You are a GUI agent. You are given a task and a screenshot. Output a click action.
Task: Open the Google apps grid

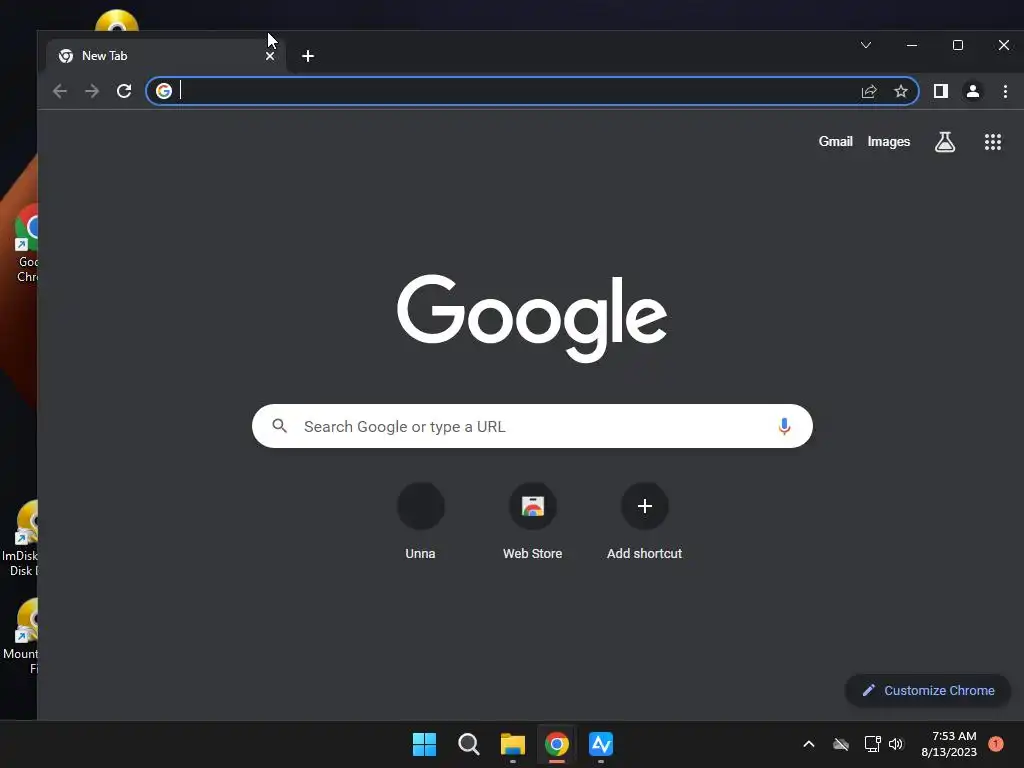[x=993, y=142]
